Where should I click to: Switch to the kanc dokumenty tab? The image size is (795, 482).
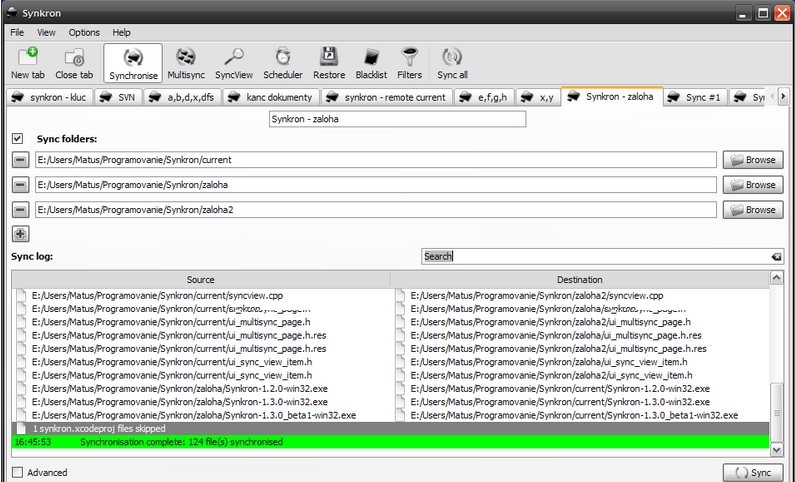click(271, 97)
